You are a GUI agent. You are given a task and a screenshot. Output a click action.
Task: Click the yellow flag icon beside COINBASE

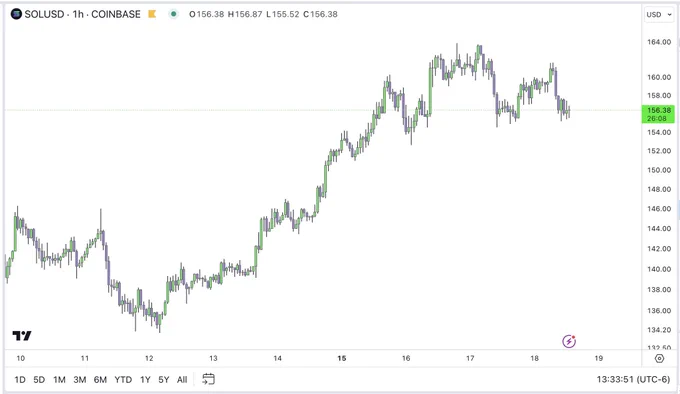pyautogui.click(x=152, y=14)
